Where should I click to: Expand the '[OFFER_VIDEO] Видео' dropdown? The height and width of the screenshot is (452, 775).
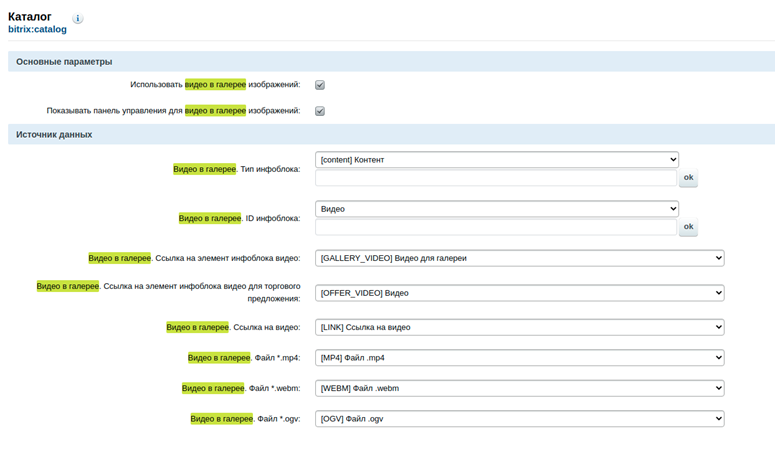(x=519, y=293)
